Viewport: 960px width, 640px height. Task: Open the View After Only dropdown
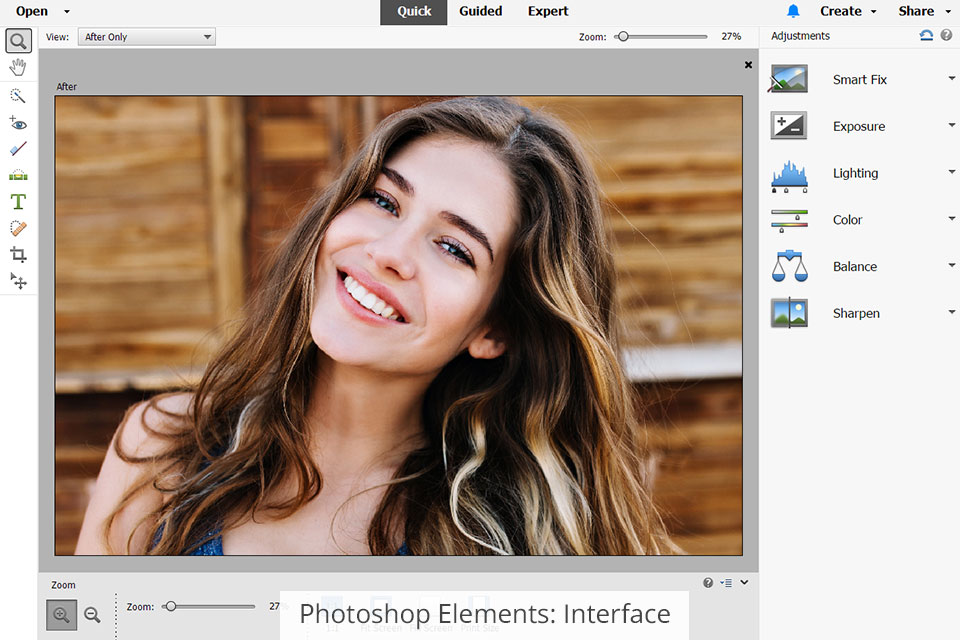tap(147, 37)
